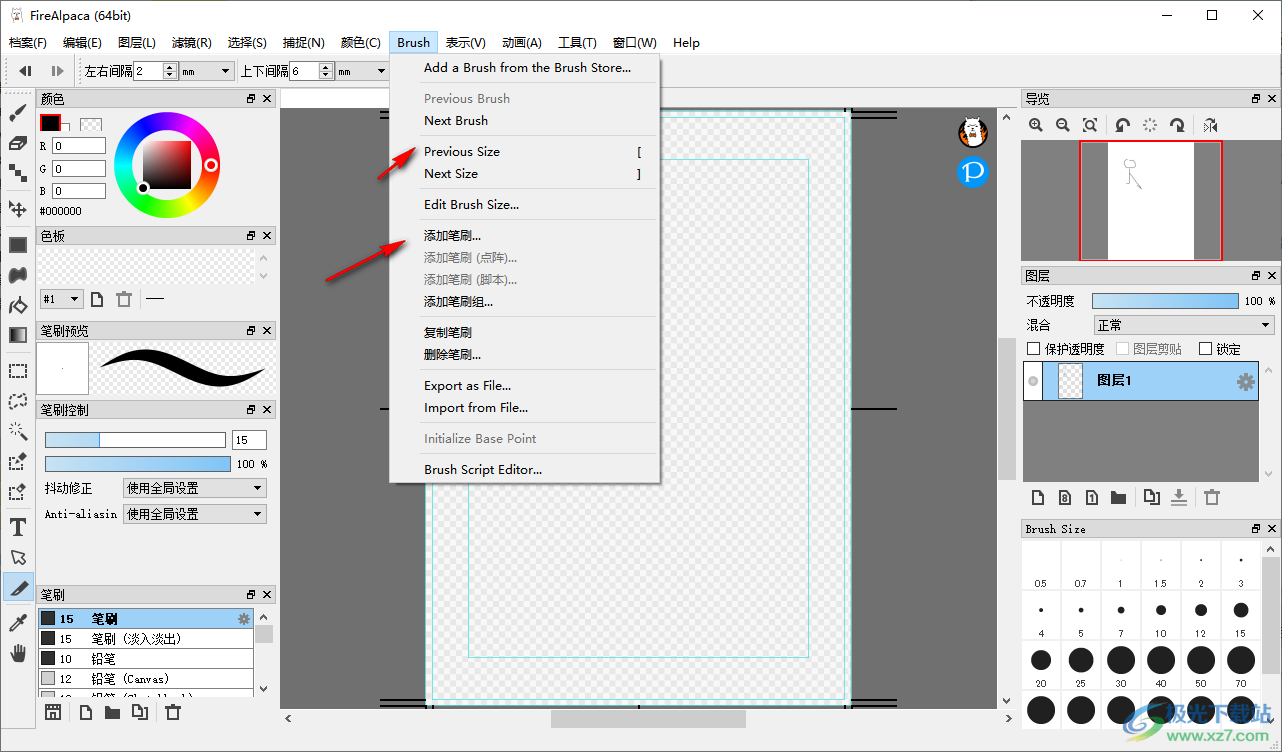
Task: Rotate canvas right in navigator
Action: pyautogui.click(x=1178, y=125)
